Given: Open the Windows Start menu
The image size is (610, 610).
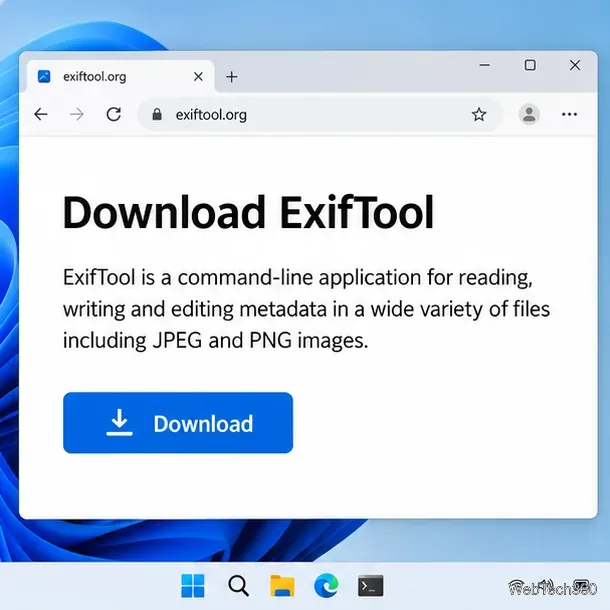Looking at the screenshot, I should click(x=193, y=585).
